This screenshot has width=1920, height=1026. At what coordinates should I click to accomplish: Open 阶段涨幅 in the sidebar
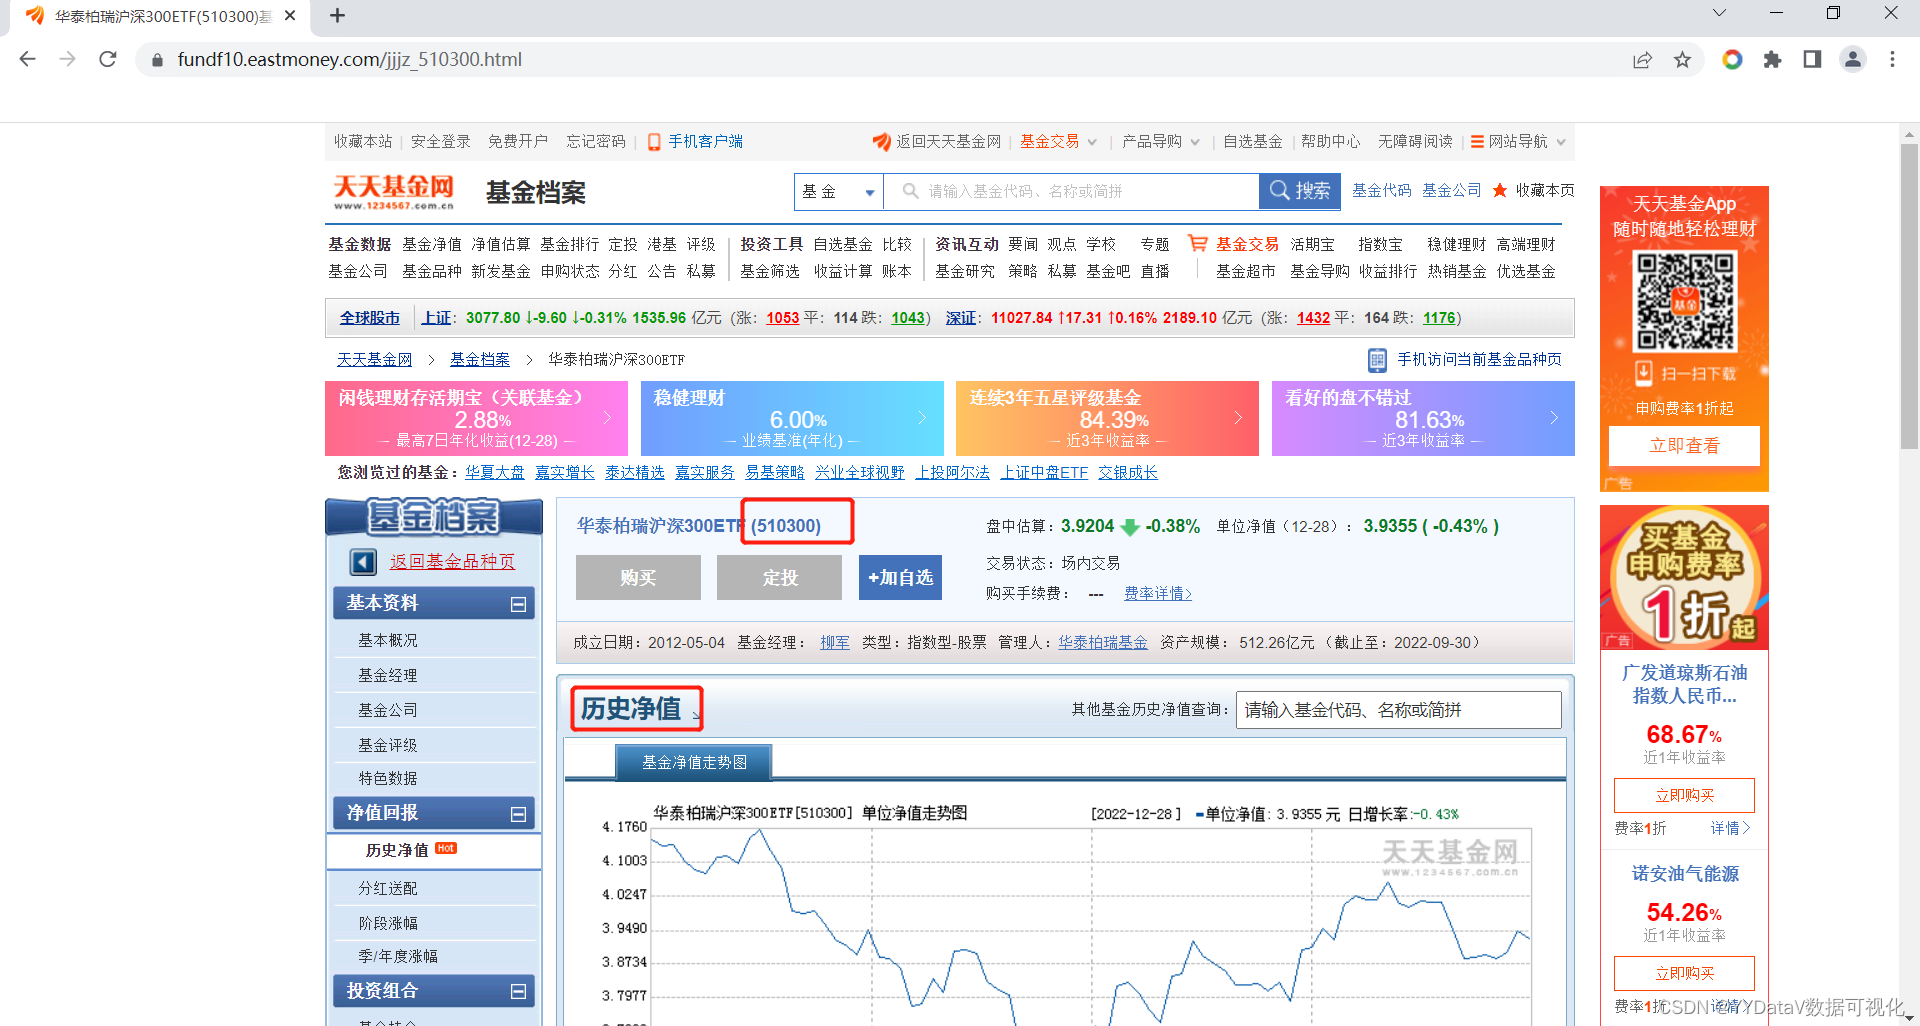point(388,924)
